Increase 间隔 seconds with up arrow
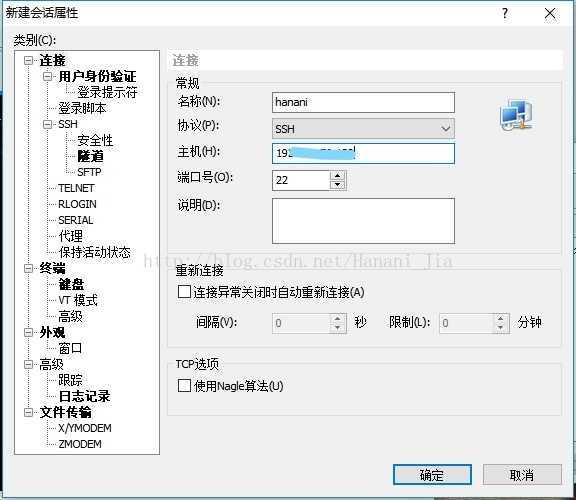 (x=338, y=318)
